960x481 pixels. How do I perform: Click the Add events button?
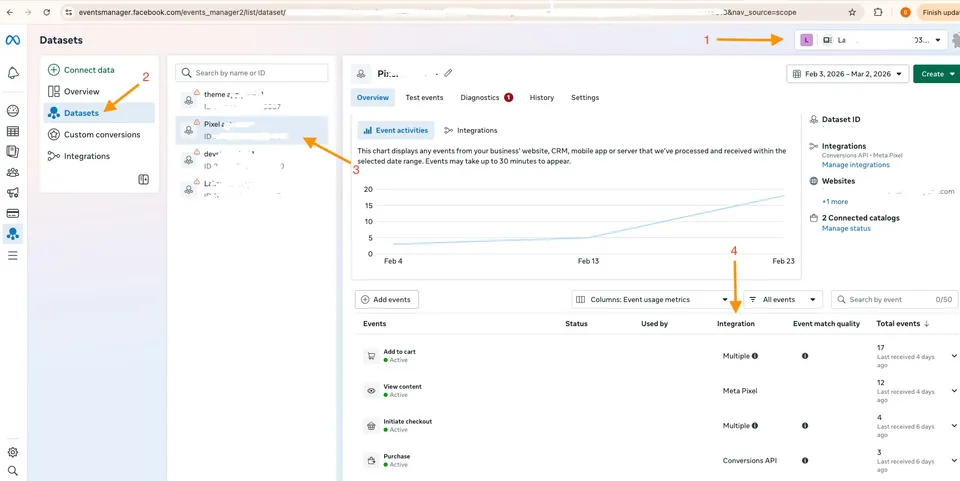[x=386, y=300]
